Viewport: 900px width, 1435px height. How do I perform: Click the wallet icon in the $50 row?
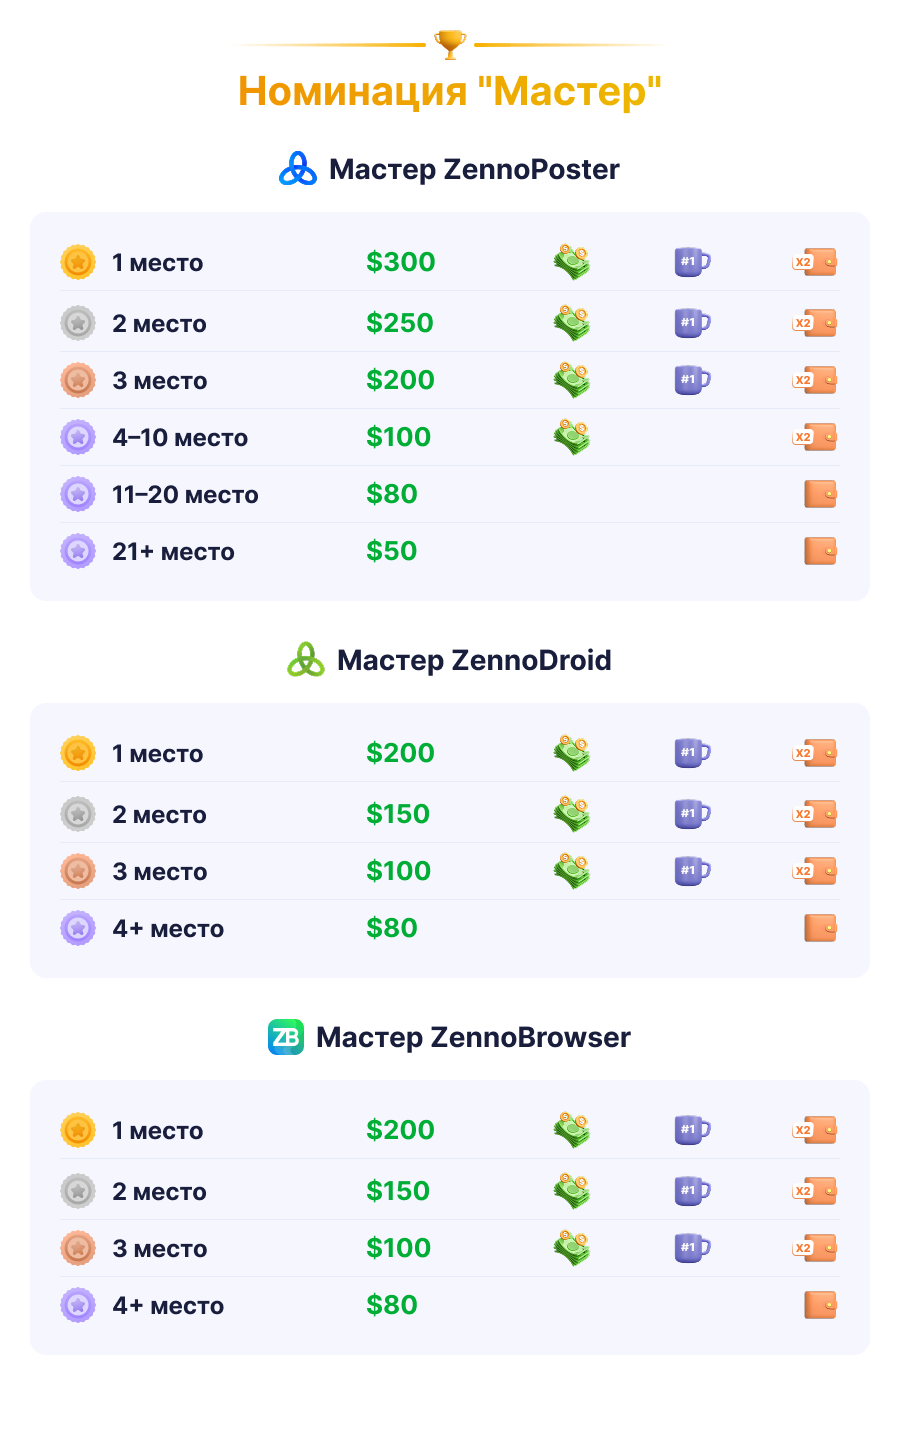coord(821,551)
